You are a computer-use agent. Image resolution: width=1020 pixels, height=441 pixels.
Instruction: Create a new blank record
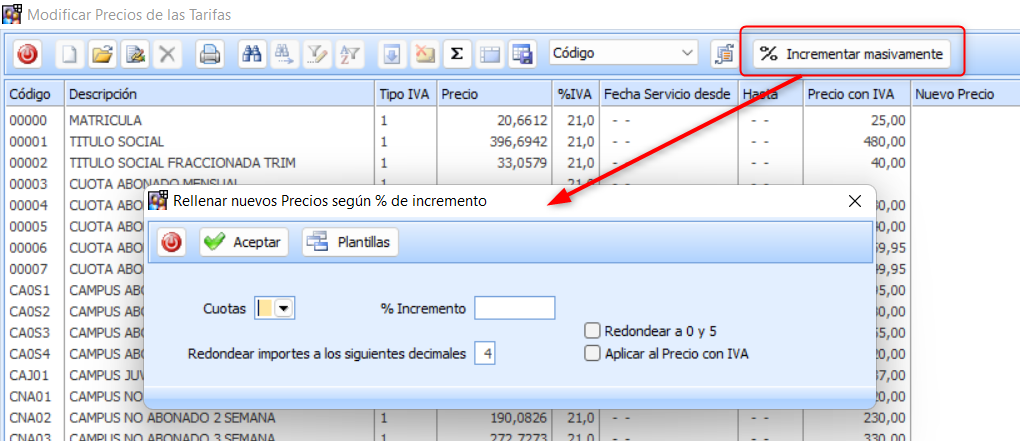coord(70,54)
